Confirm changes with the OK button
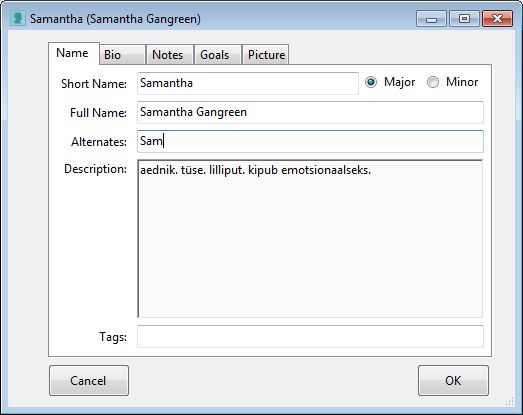 point(453,381)
